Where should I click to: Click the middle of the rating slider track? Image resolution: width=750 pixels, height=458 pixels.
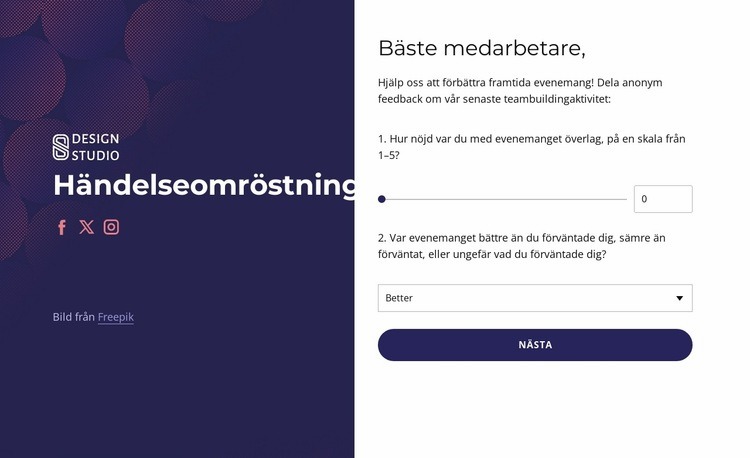(504, 199)
